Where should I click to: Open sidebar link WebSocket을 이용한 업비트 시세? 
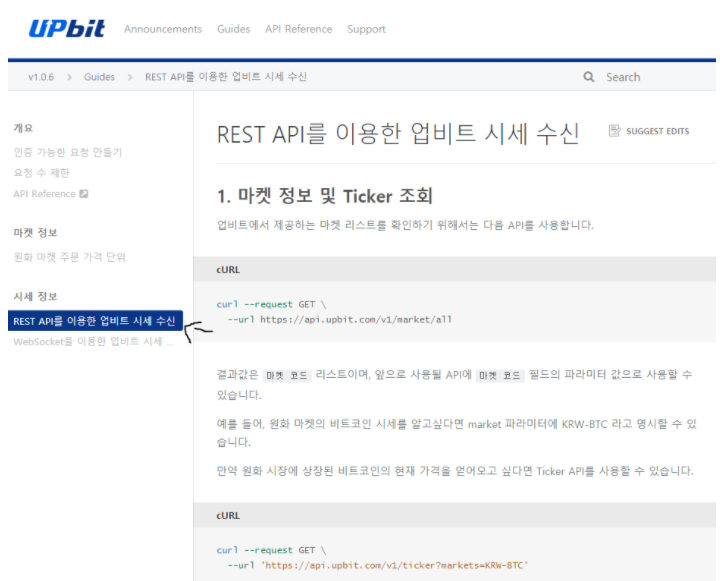click(93, 341)
